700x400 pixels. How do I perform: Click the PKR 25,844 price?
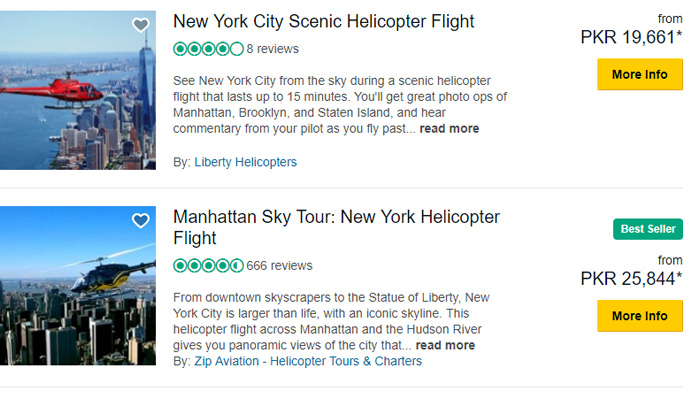click(x=631, y=279)
